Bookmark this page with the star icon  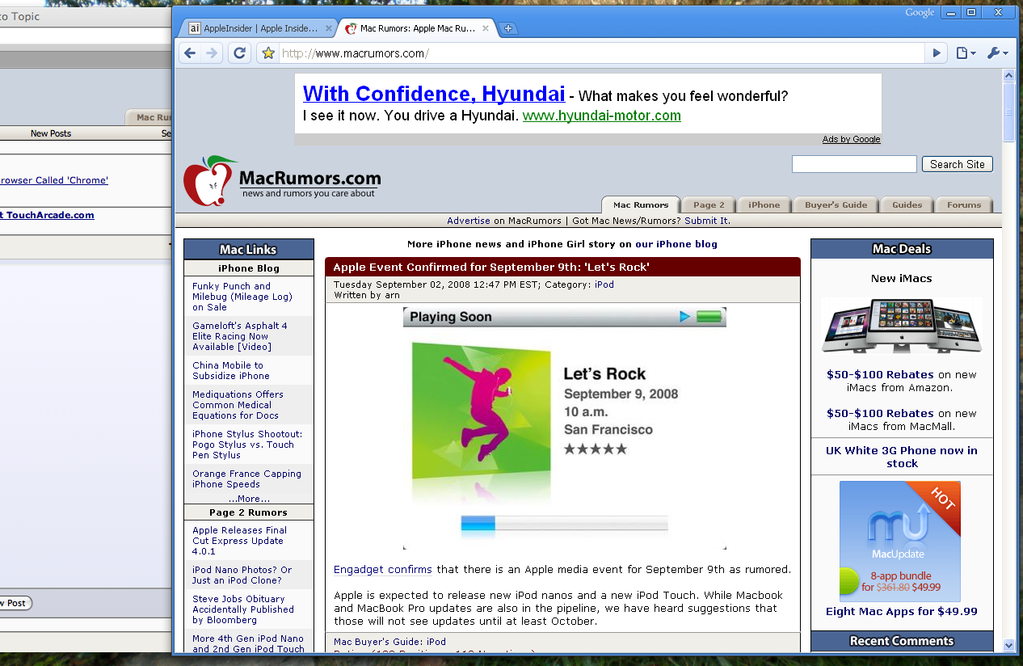pos(267,53)
